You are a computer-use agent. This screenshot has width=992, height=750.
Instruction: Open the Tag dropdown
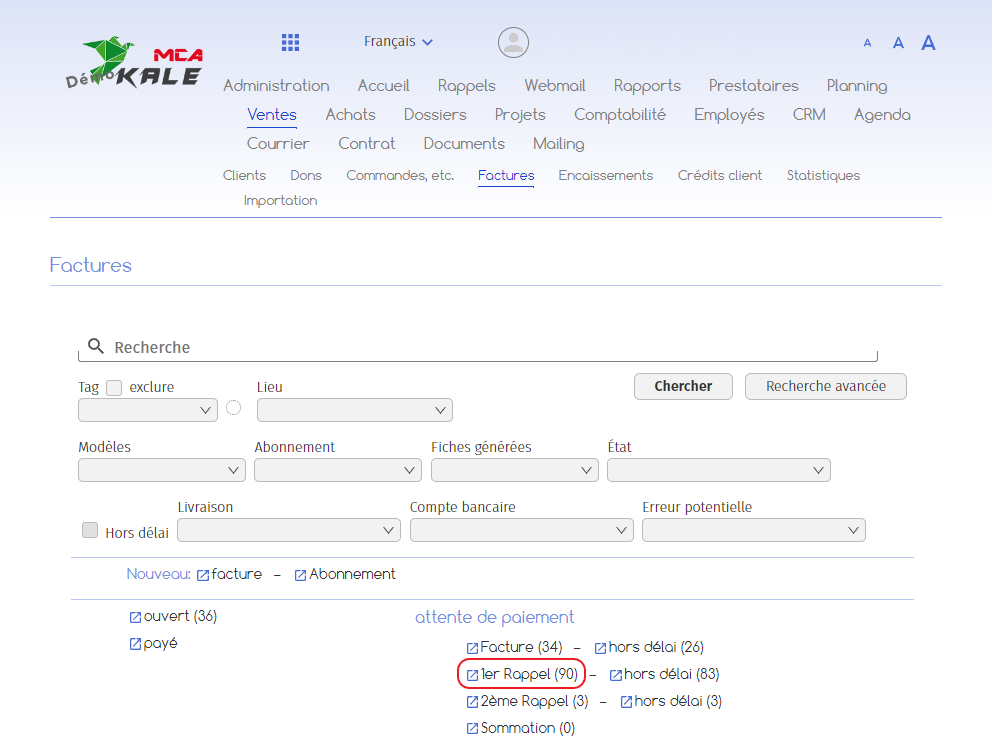[147, 410]
